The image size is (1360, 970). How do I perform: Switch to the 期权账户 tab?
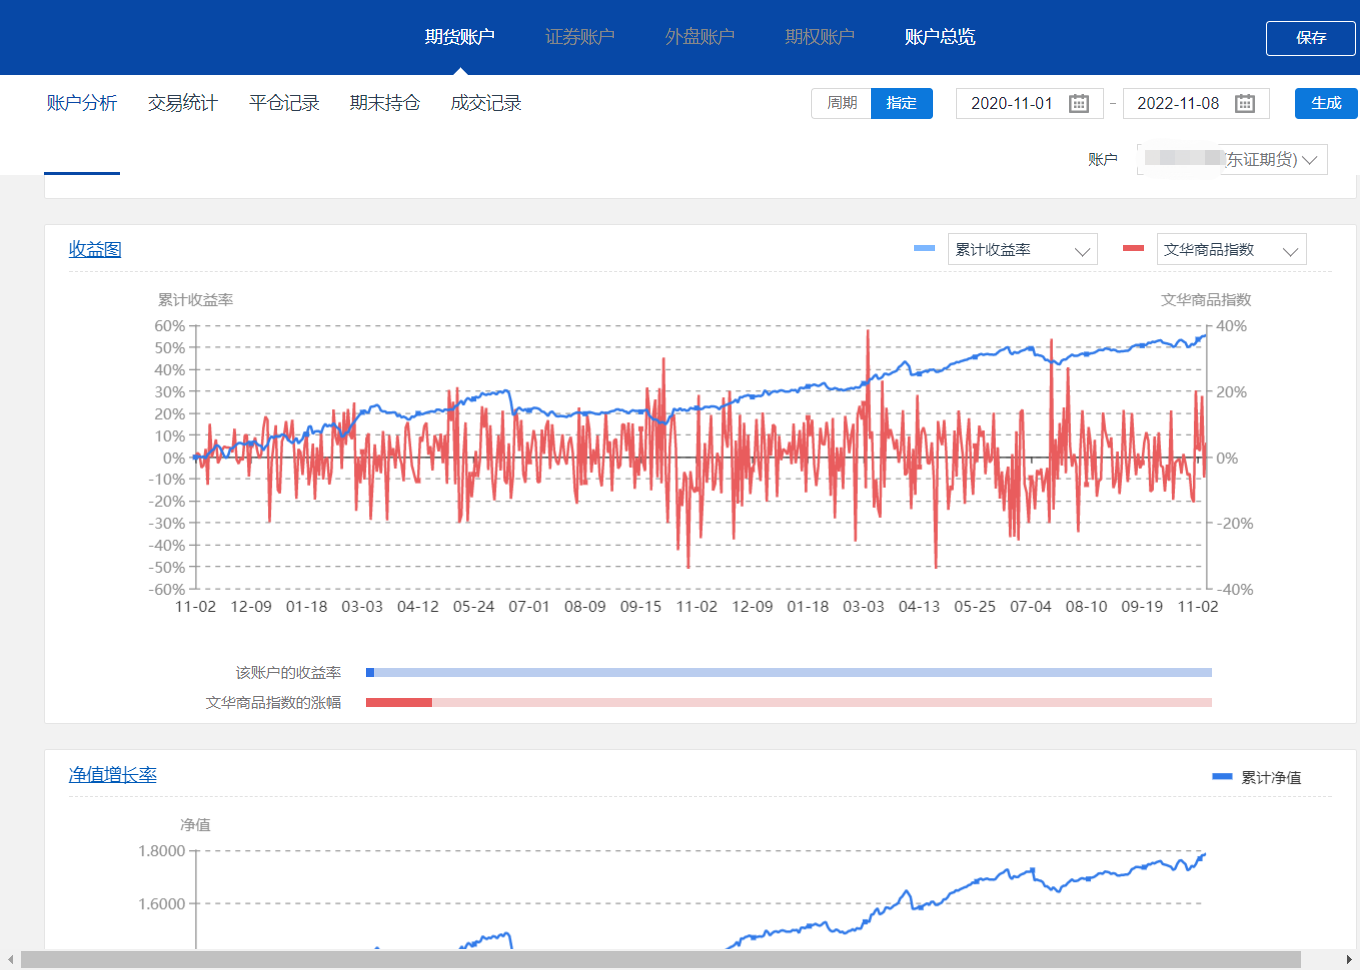click(819, 37)
